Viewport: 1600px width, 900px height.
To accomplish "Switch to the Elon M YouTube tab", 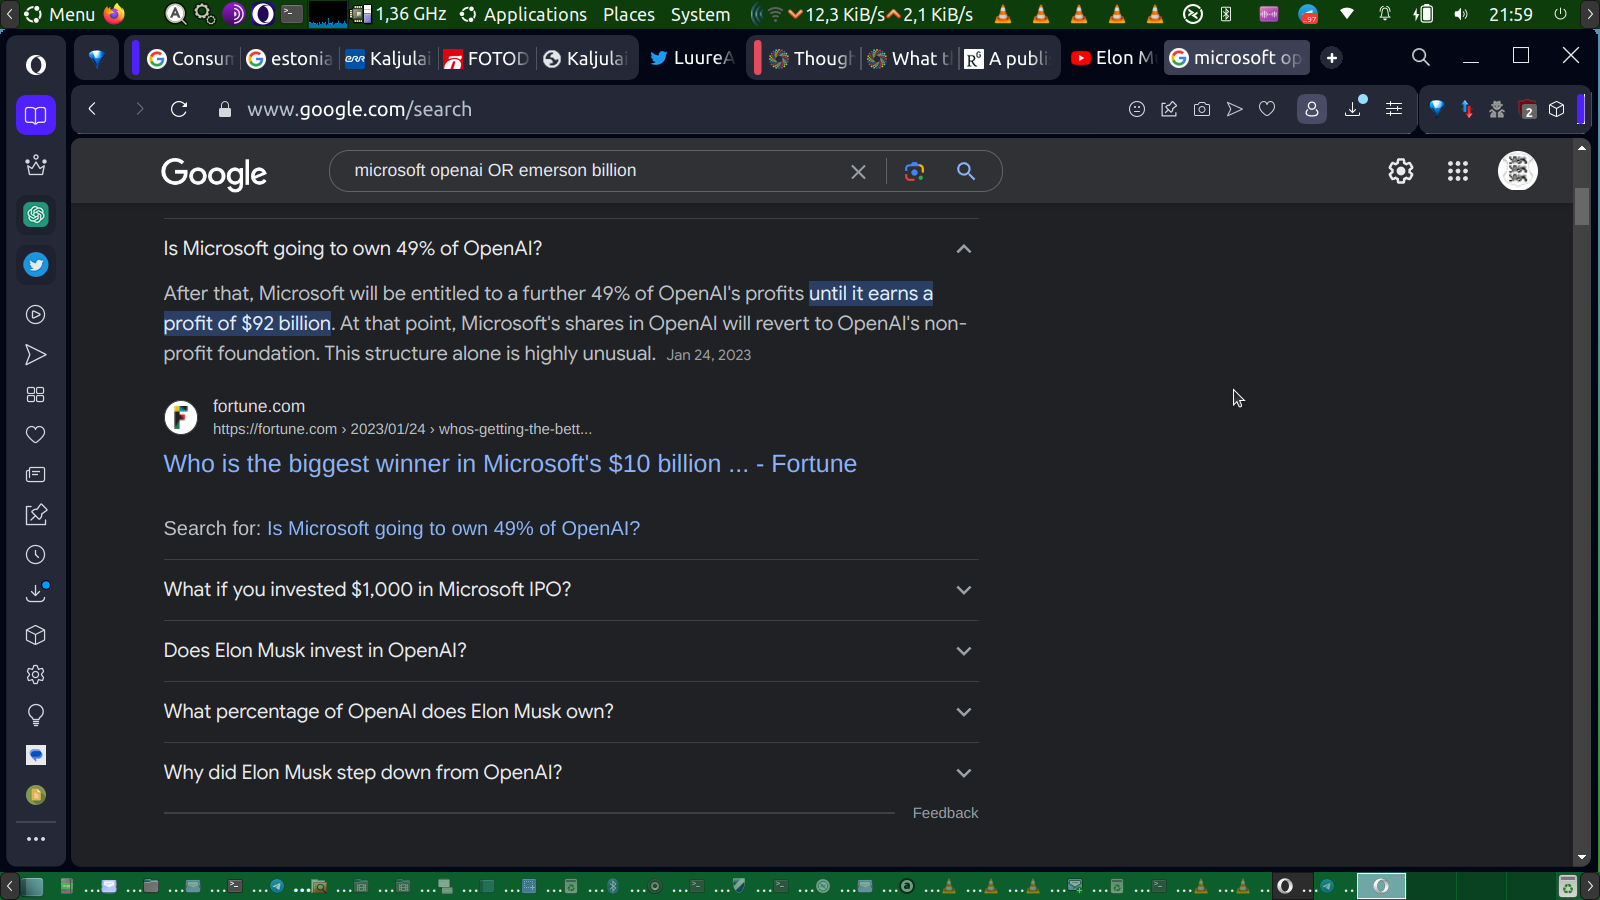I will click(x=1112, y=58).
